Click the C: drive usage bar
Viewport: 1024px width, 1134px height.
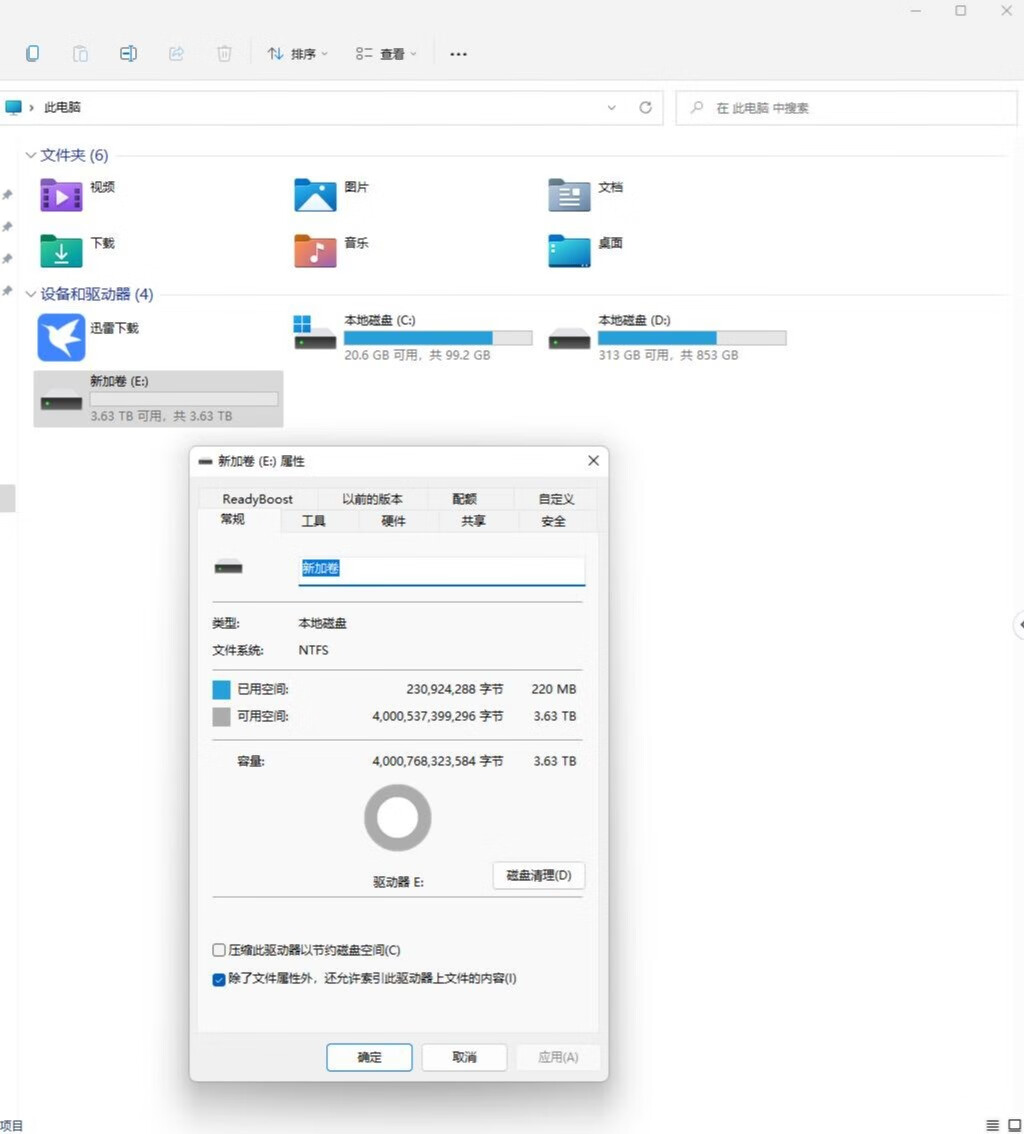pos(438,338)
